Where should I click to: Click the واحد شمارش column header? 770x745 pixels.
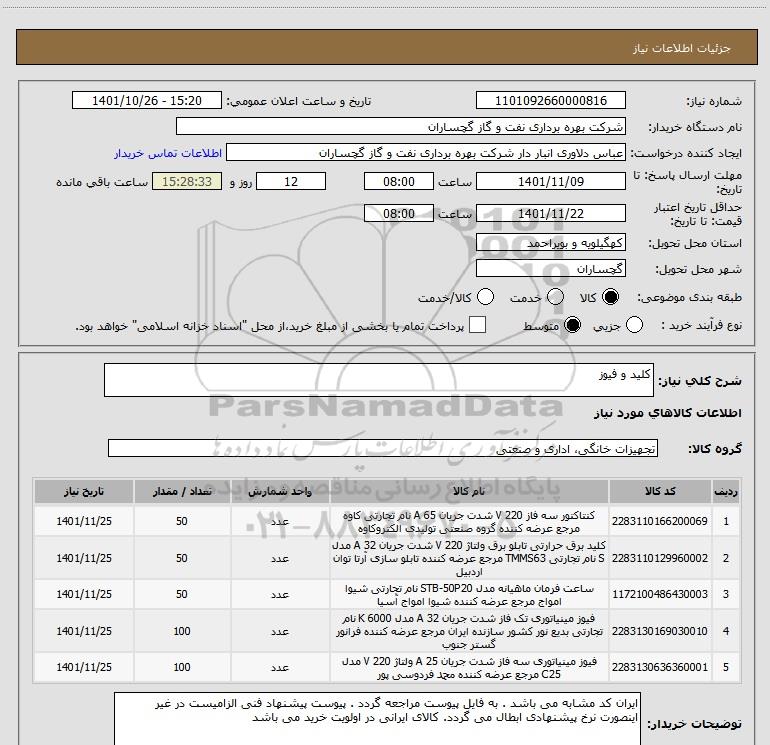point(280,491)
